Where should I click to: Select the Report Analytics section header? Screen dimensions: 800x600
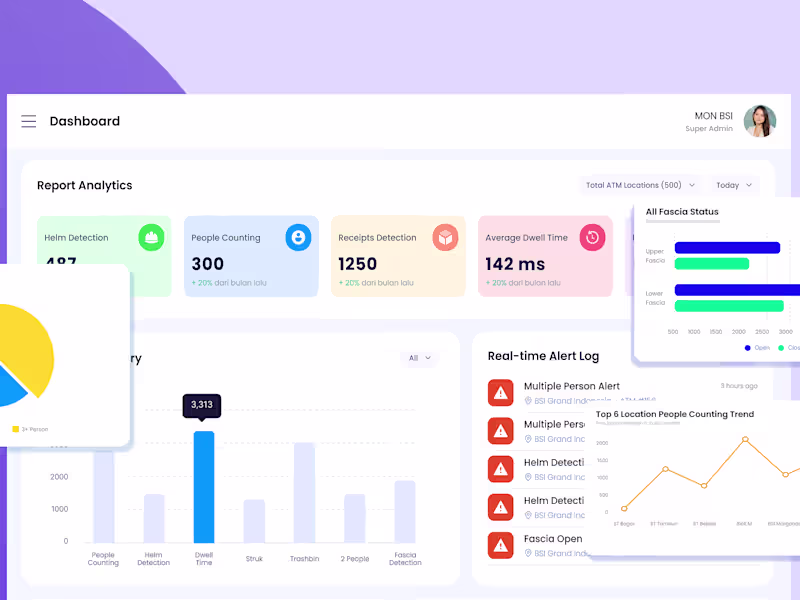[85, 186]
